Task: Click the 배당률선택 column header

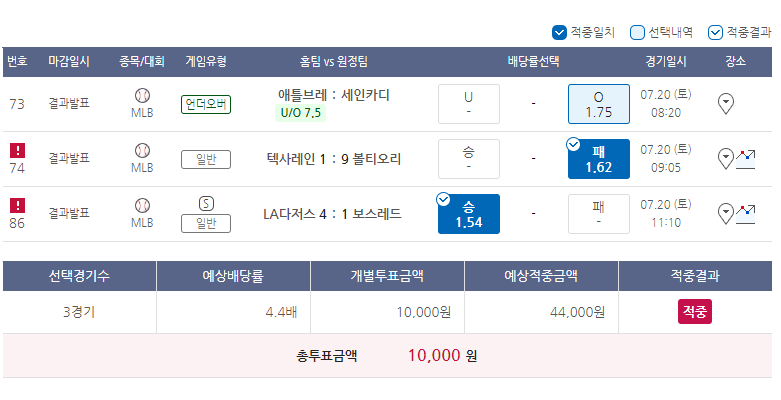Action: (x=533, y=61)
